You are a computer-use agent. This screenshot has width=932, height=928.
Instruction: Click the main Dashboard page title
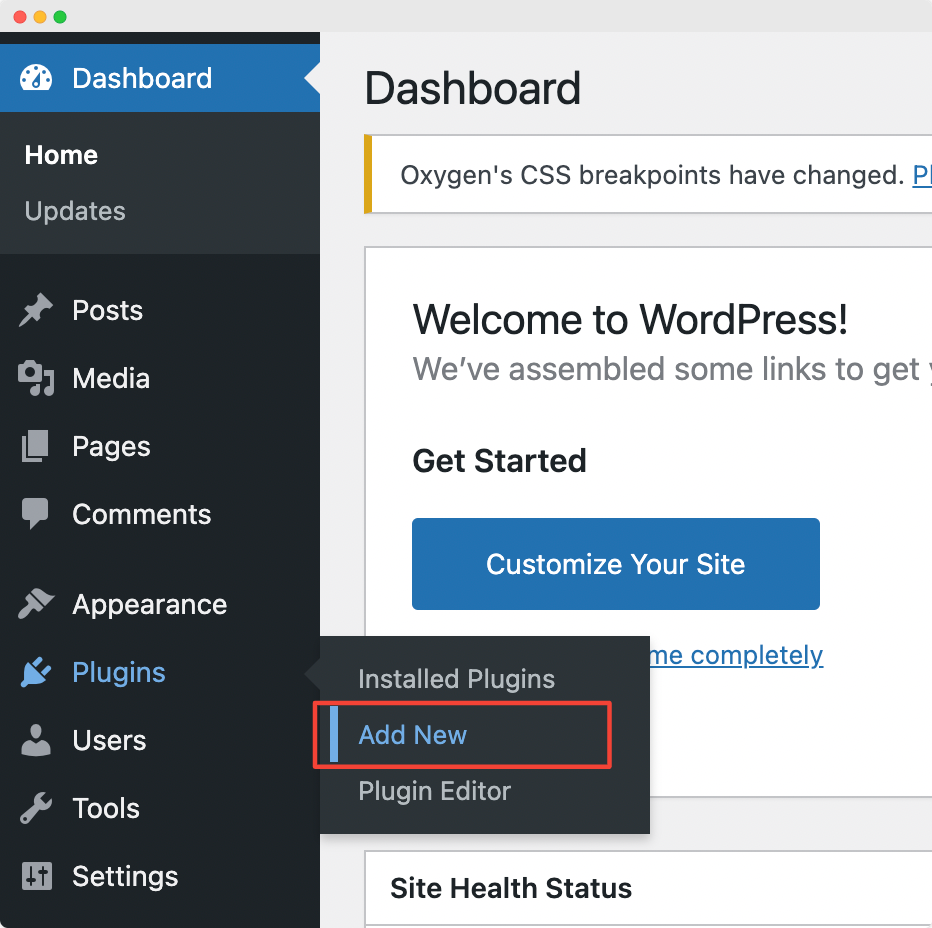coord(473,88)
